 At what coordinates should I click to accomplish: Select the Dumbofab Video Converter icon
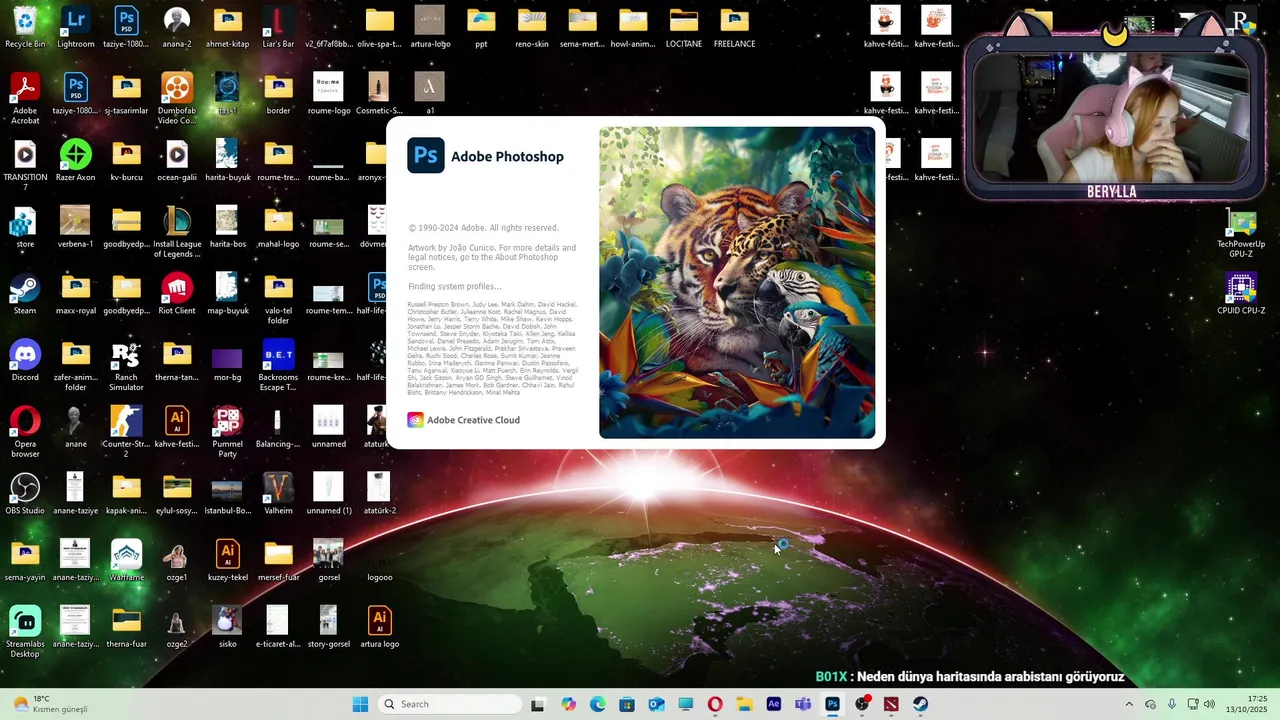[177, 99]
